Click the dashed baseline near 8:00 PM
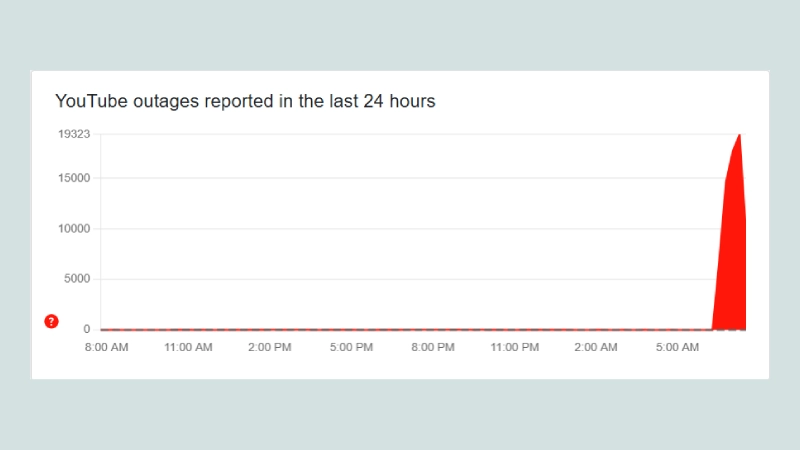This screenshot has height=450, width=800. (433, 329)
